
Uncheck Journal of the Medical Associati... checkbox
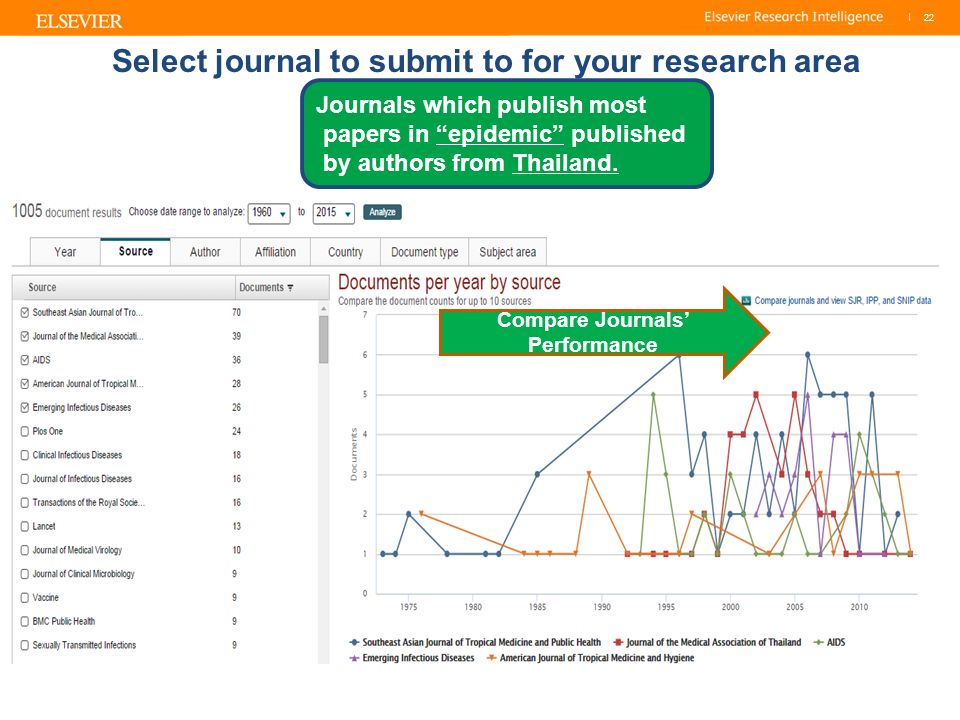[24, 336]
